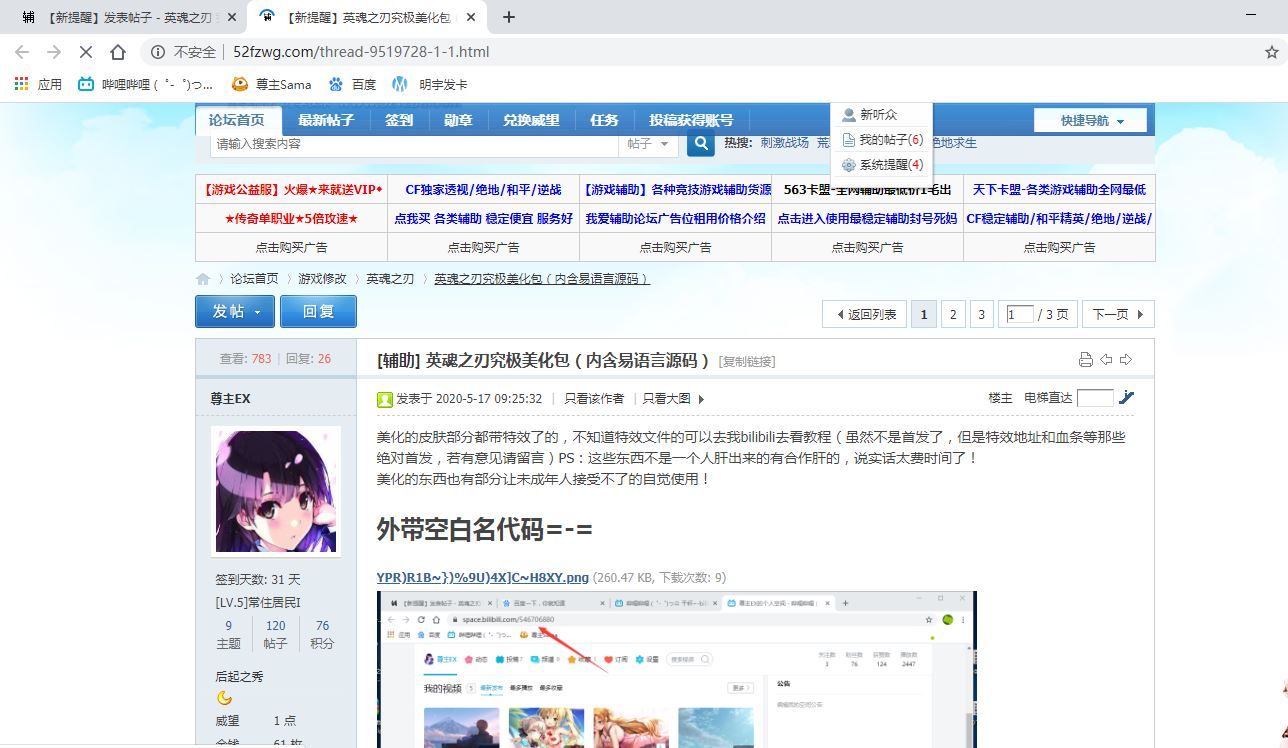Expand the 只看大图 option arrow
The width and height of the screenshot is (1288, 748).
click(701, 399)
